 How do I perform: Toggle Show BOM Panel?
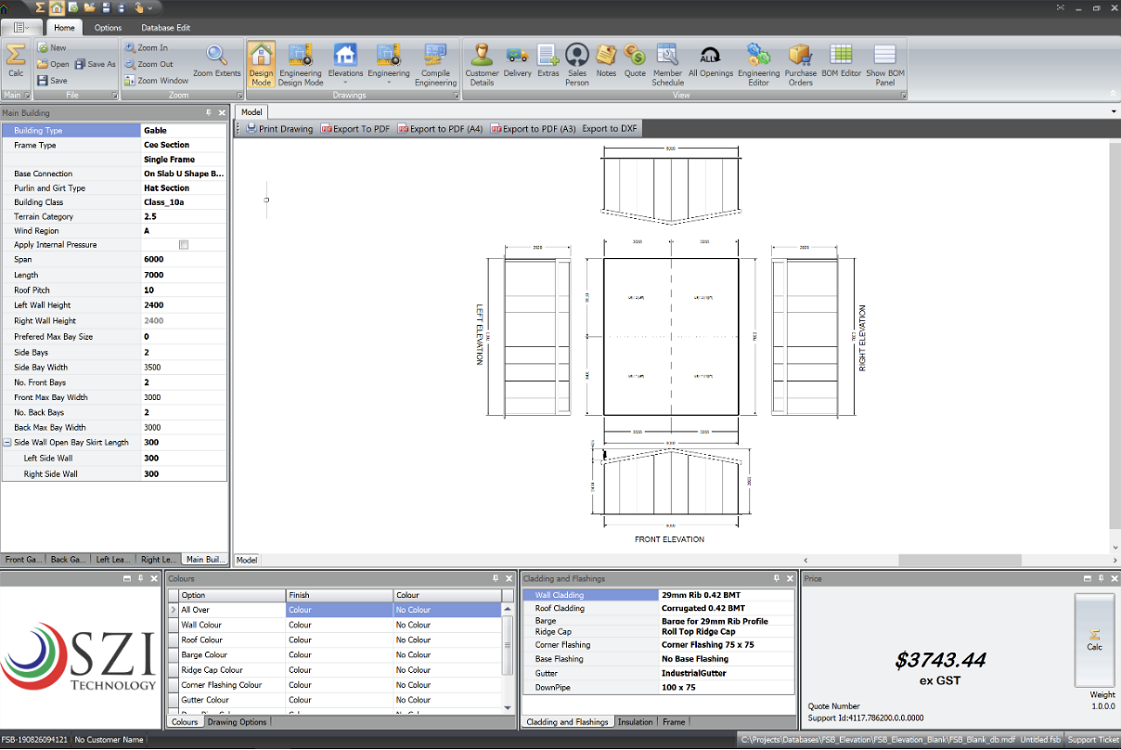tap(885, 64)
